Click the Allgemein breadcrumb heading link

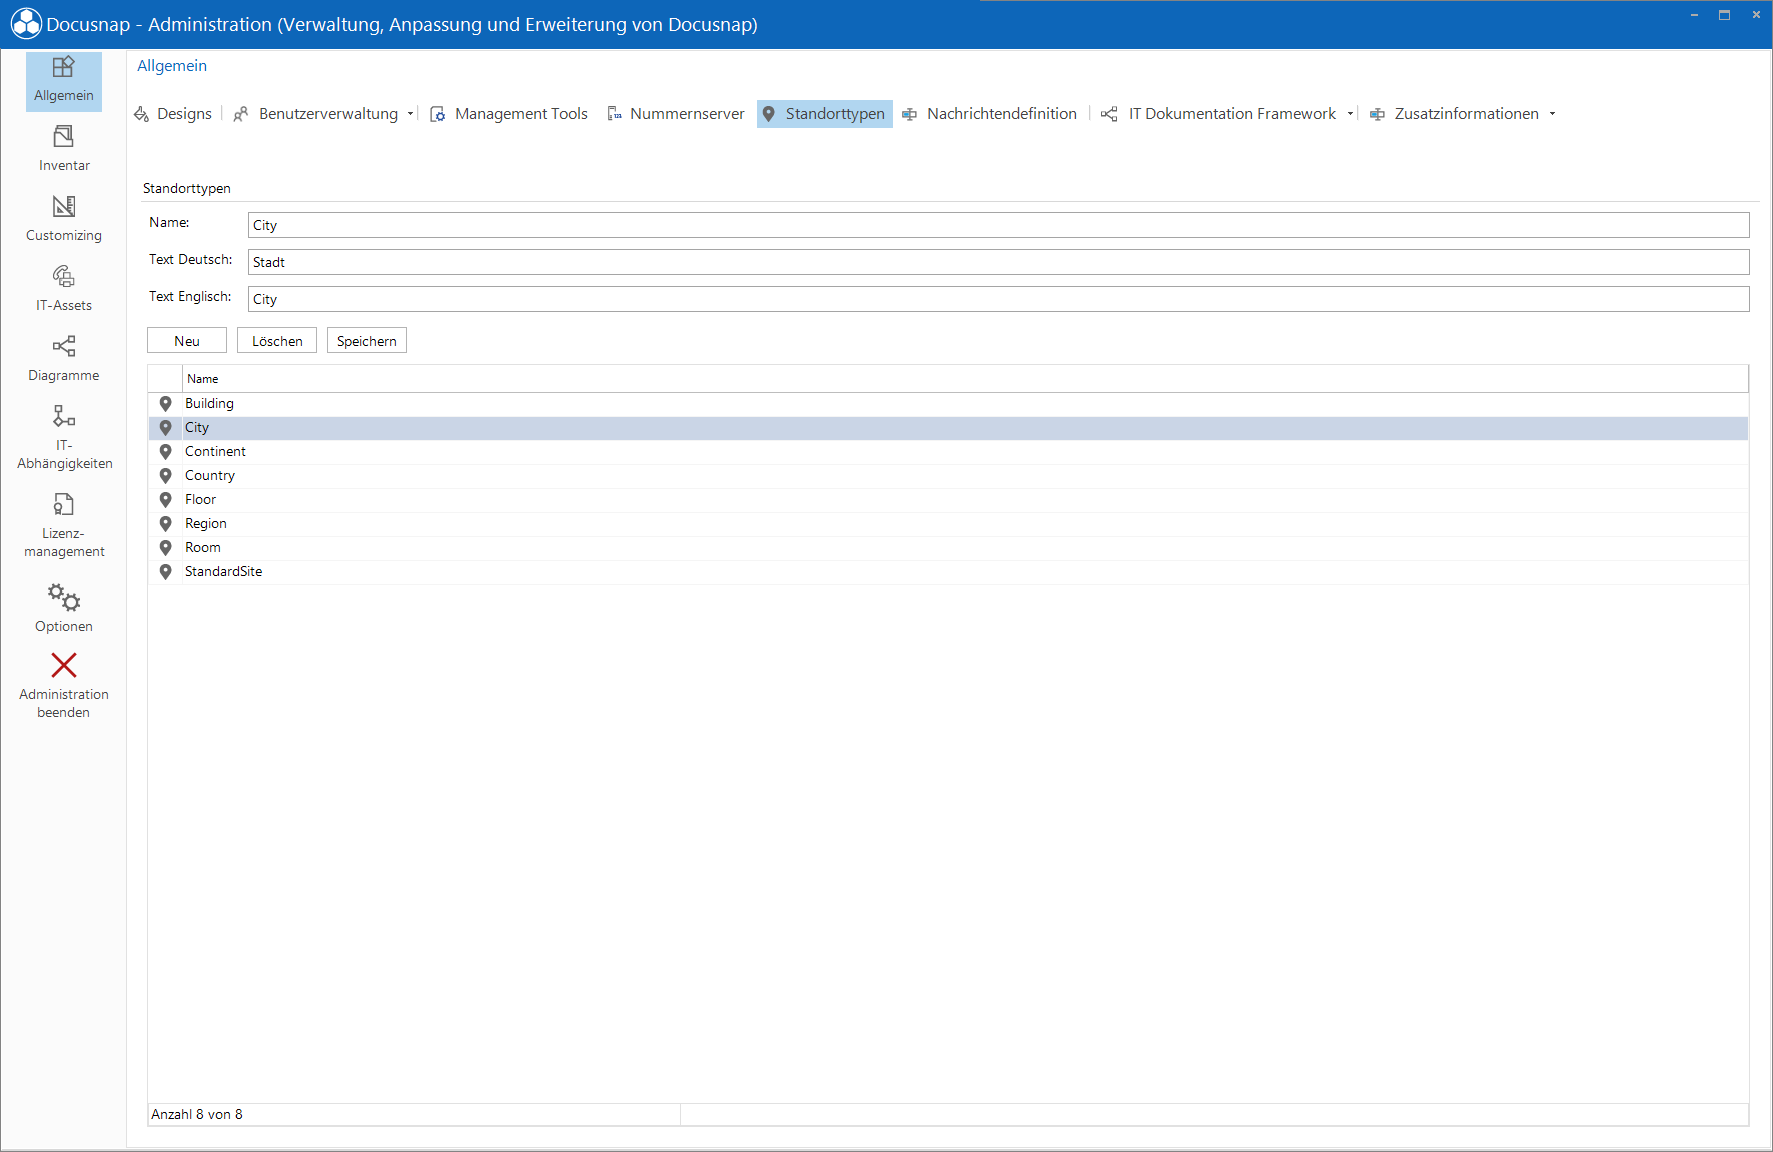point(172,66)
